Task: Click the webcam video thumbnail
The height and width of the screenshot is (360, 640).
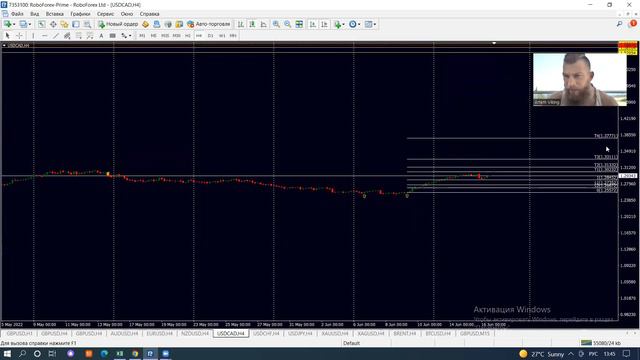Action: pyautogui.click(x=580, y=80)
